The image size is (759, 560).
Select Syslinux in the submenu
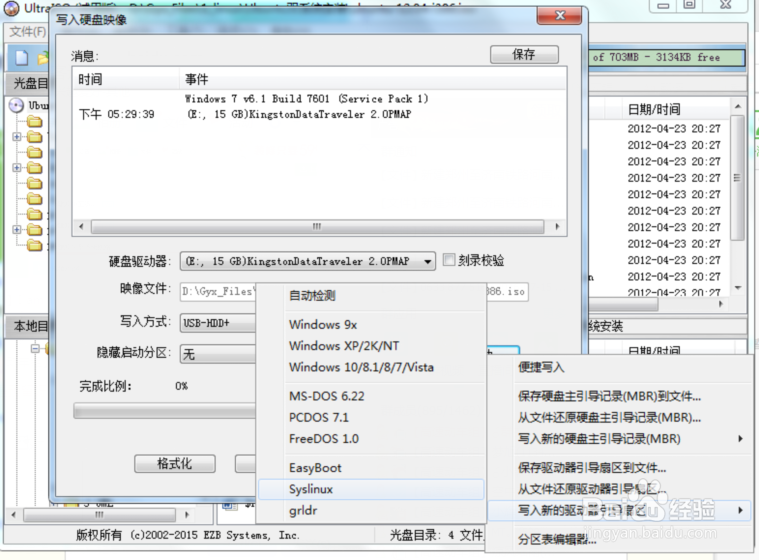(x=371, y=489)
